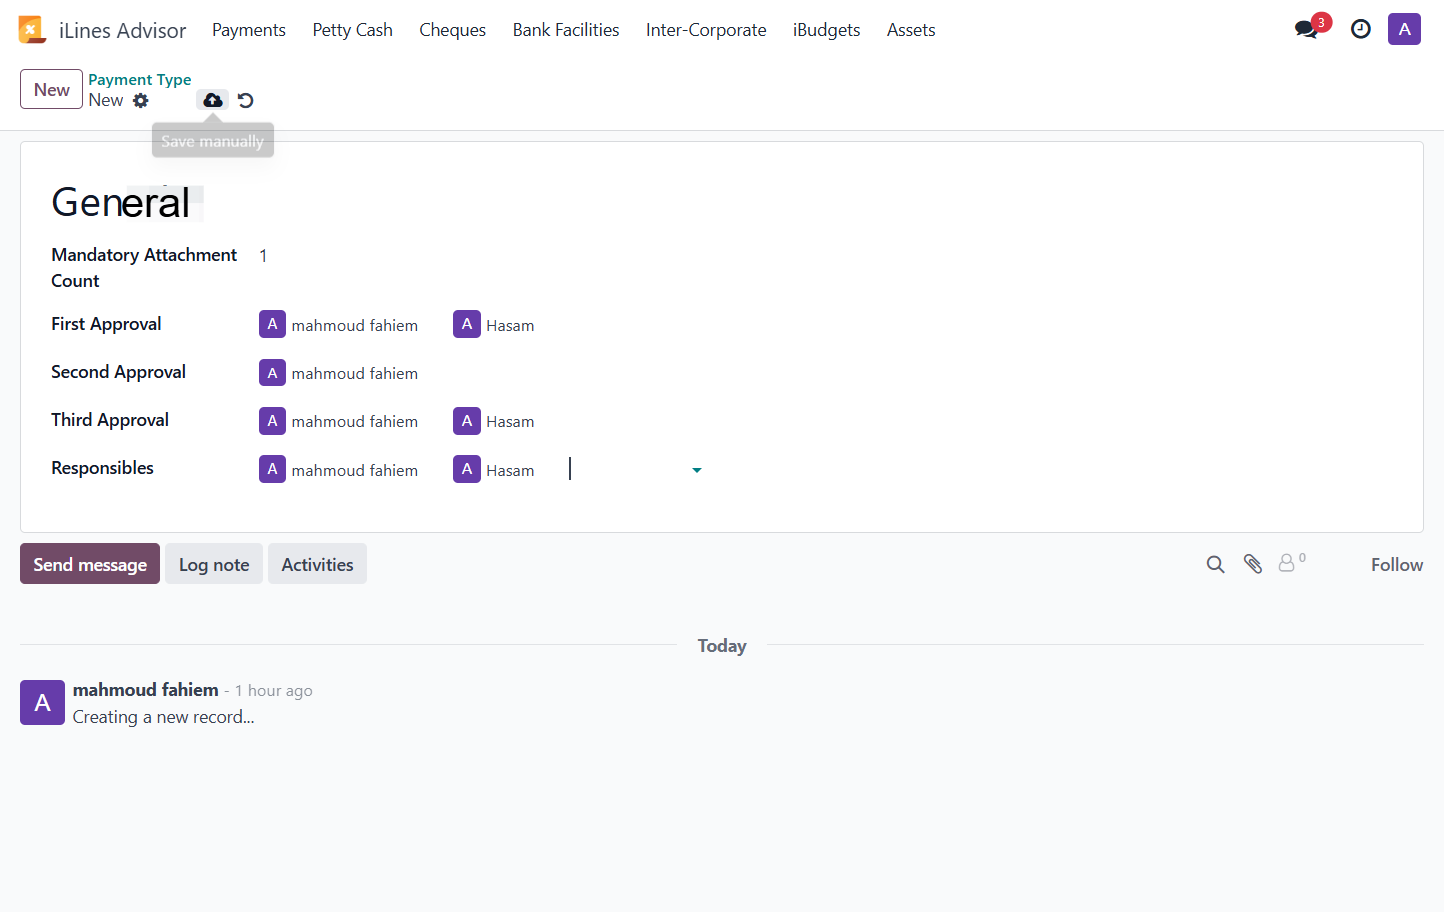Image resolution: width=1444 pixels, height=912 pixels.
Task: Open the Cheques menu
Action: (452, 30)
